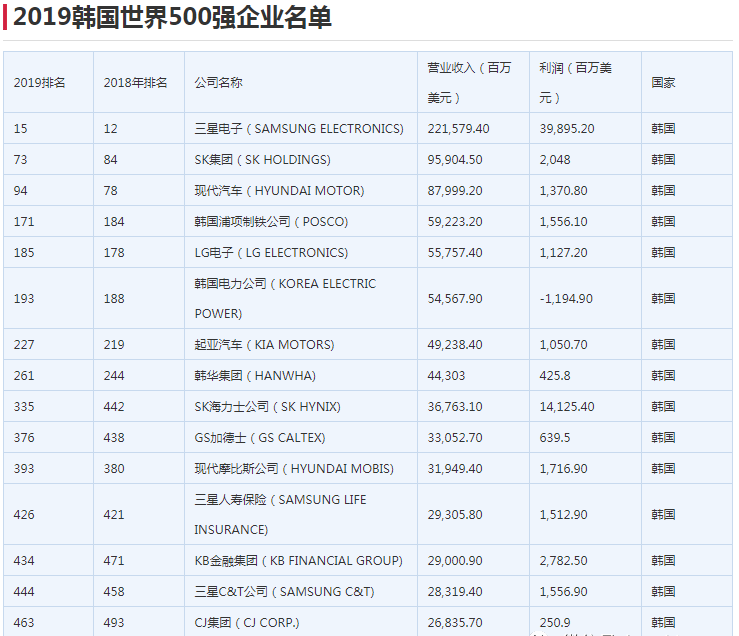The height and width of the screenshot is (636, 739).
Task: Click profit value 1,556.10
Action: click(563, 222)
